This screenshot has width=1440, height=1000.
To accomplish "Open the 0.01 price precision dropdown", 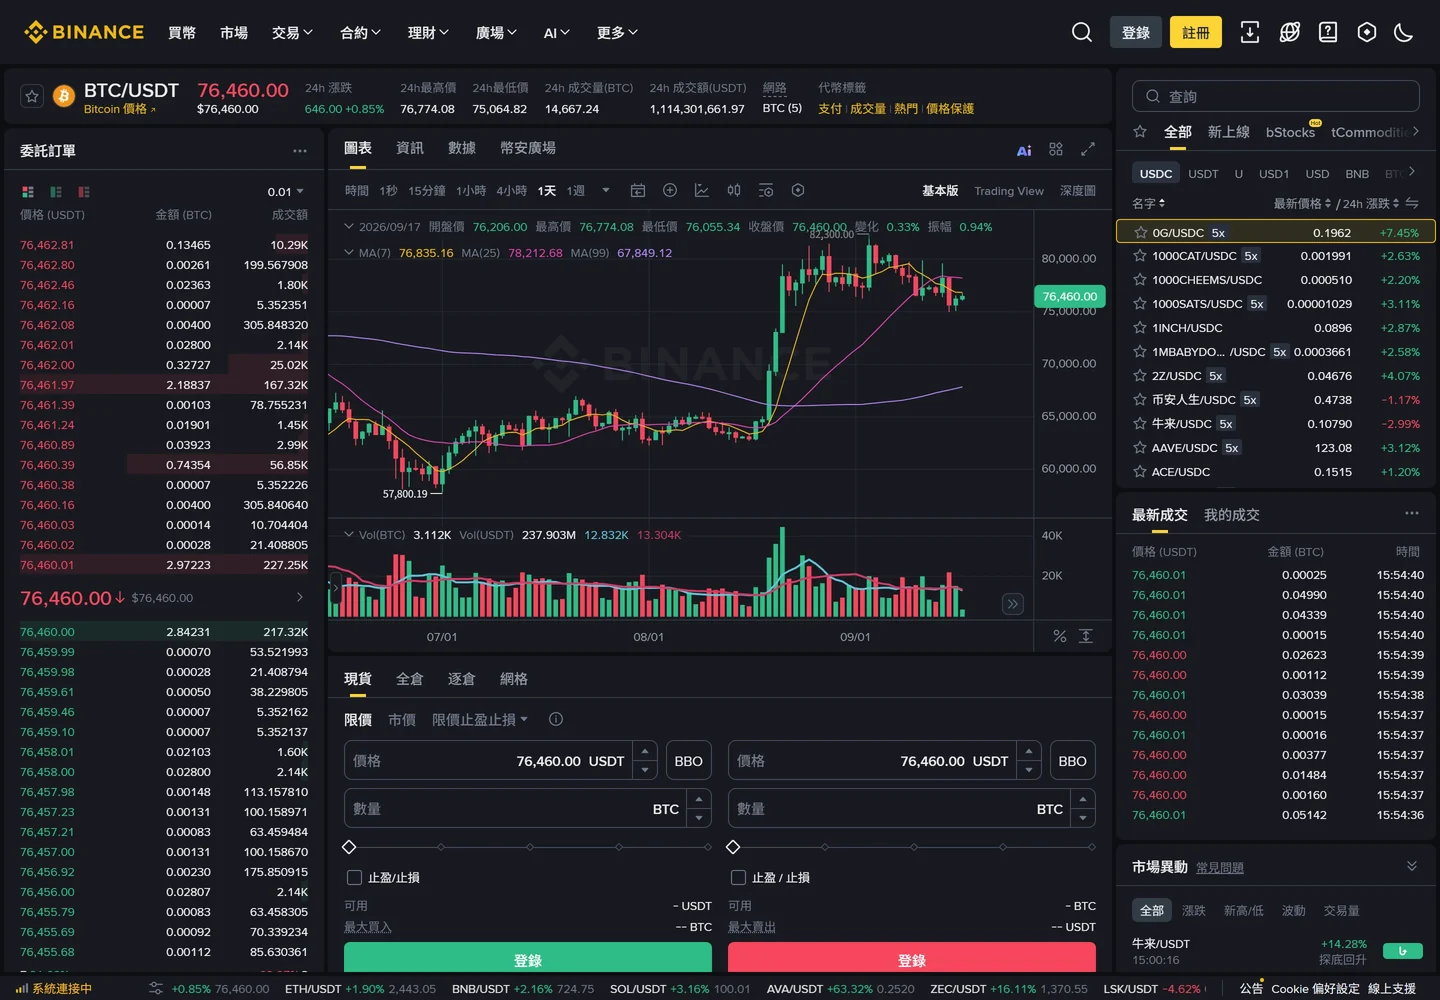I will click(x=286, y=192).
